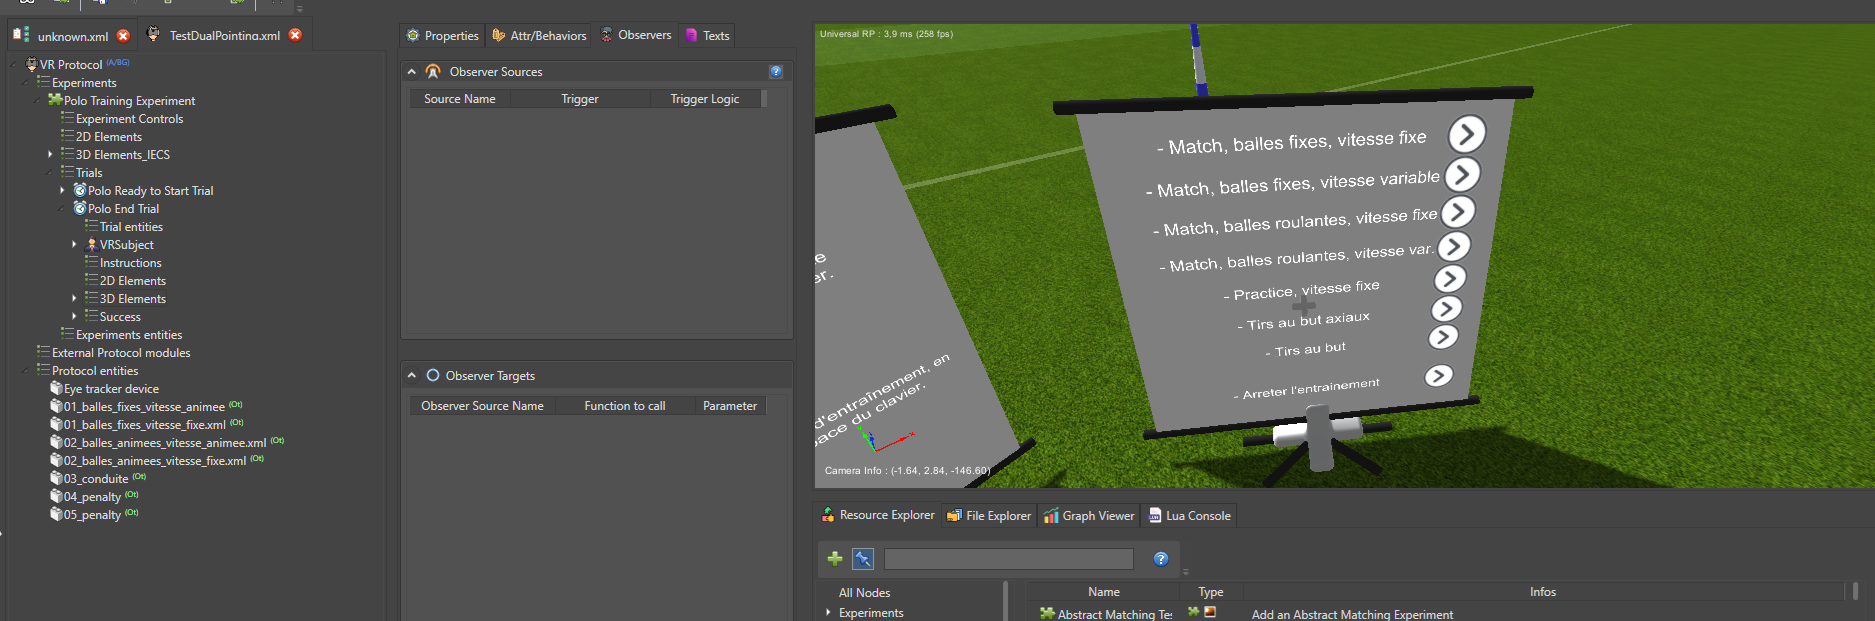The height and width of the screenshot is (621, 1875).
Task: Switch to the Lua Console tab
Action: point(1189,516)
